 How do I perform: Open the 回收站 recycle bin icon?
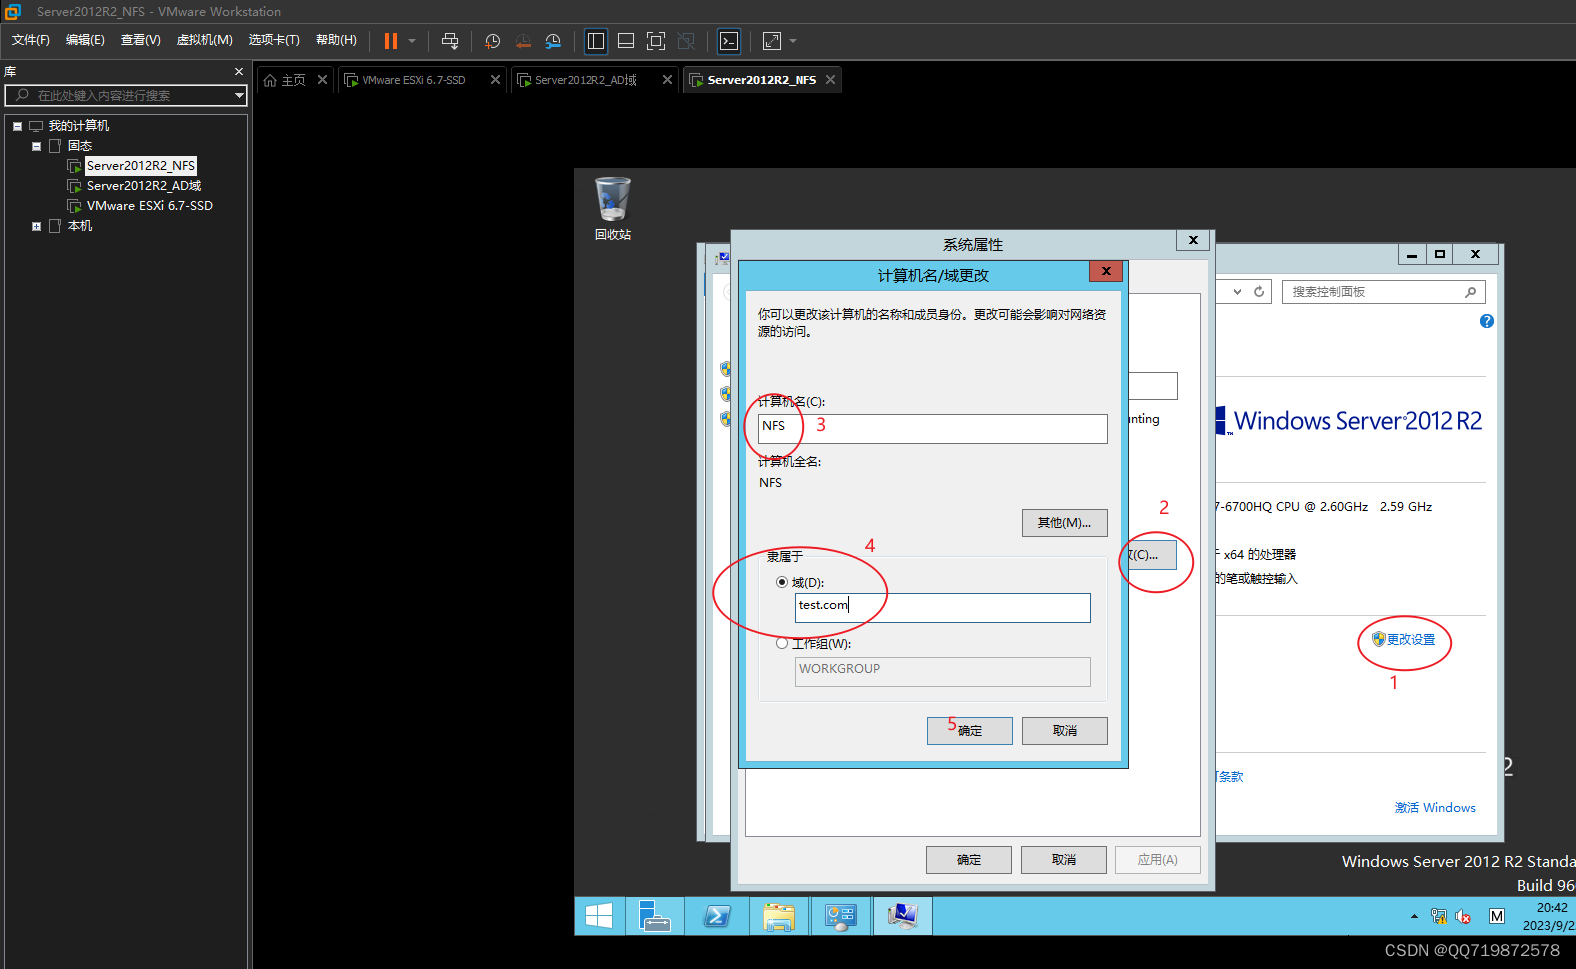click(613, 209)
